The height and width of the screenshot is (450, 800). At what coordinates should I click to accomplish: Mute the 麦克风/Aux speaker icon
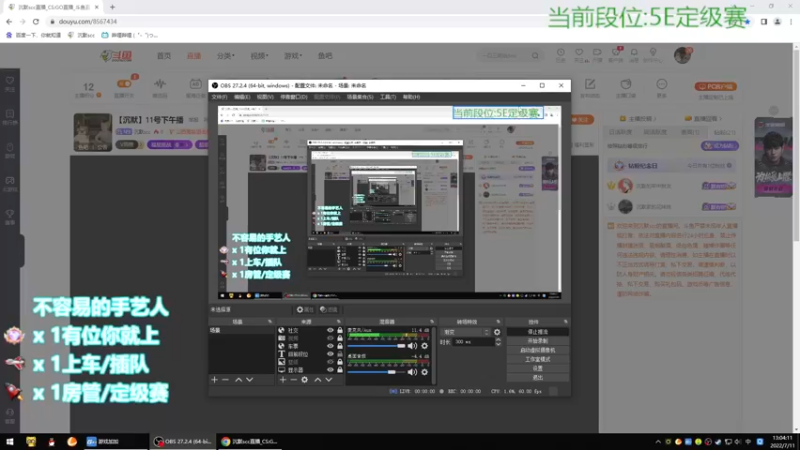click(412, 346)
